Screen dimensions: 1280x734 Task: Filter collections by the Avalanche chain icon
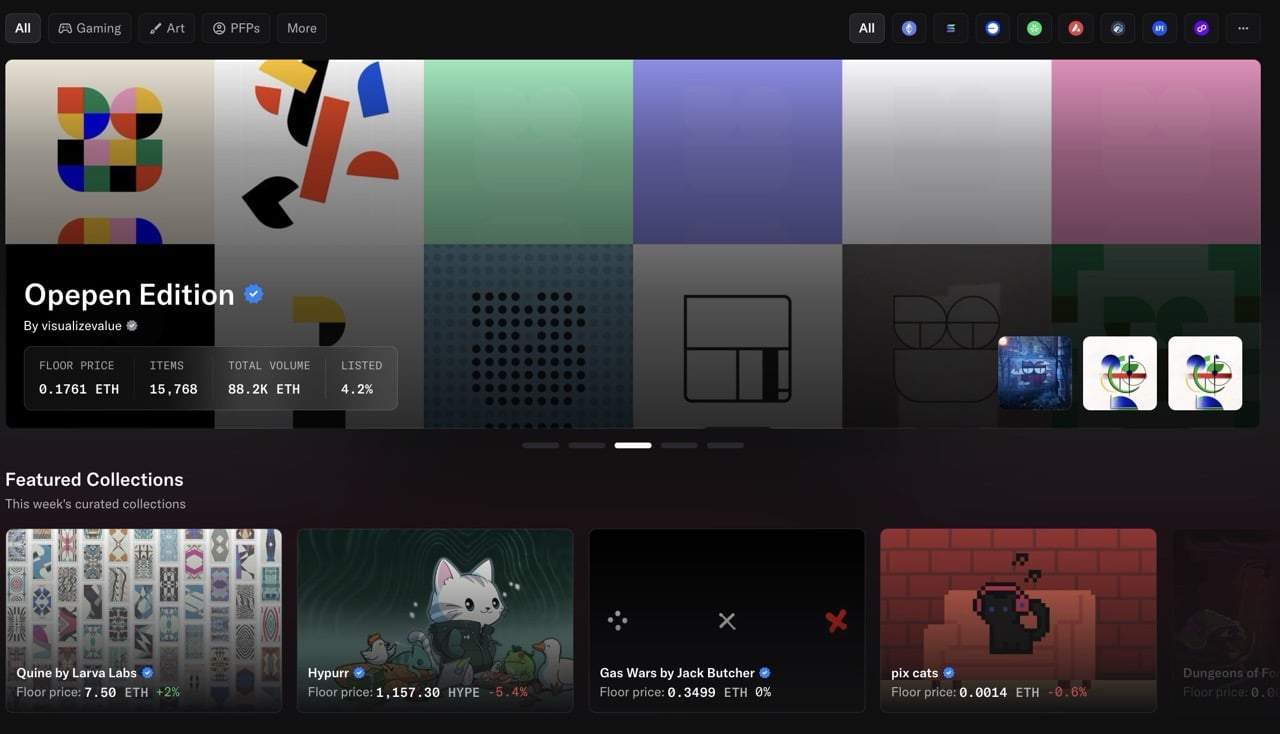1076,28
